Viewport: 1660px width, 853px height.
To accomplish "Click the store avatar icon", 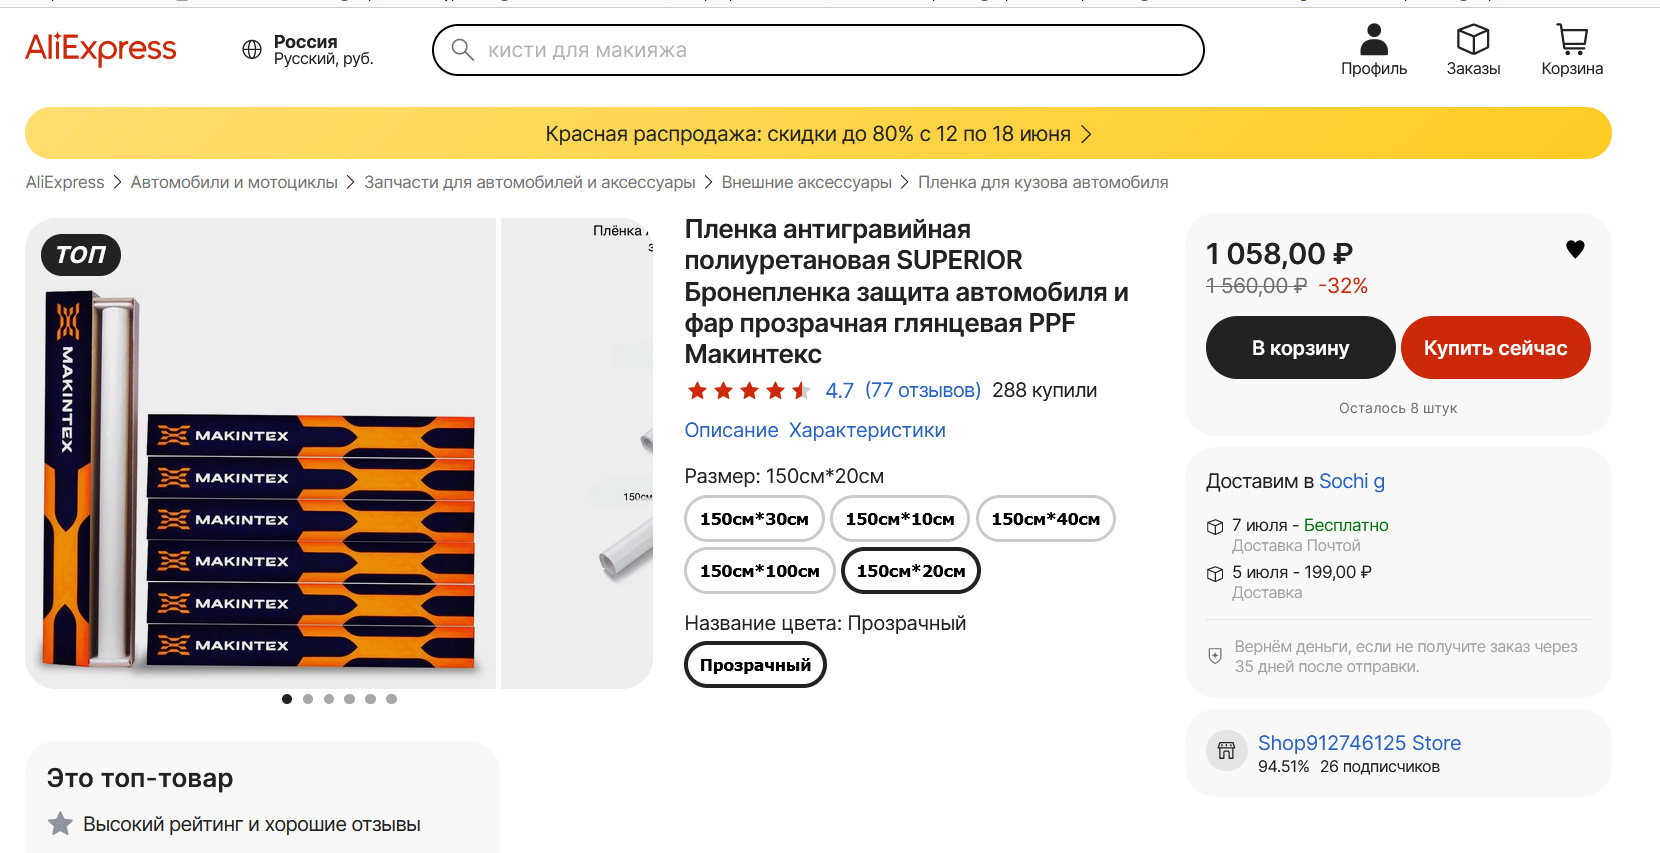I will tap(1226, 751).
